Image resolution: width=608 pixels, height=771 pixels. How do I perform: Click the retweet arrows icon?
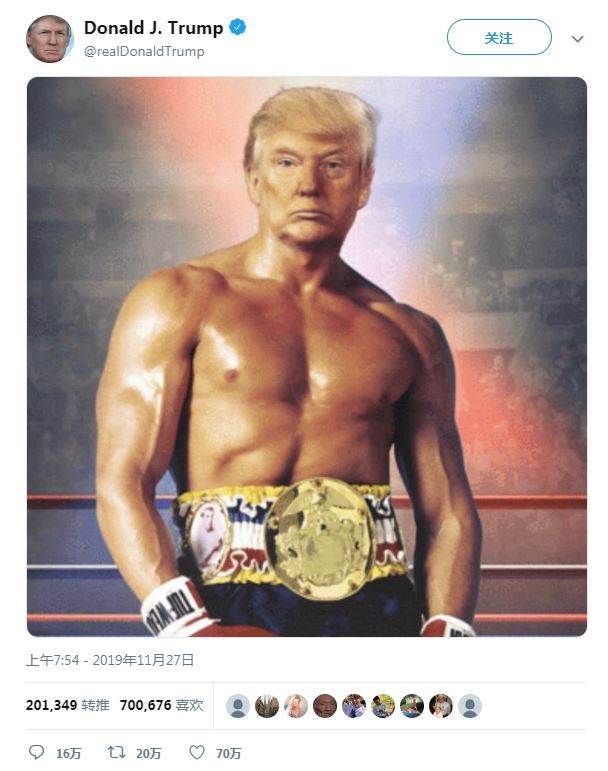(x=117, y=752)
